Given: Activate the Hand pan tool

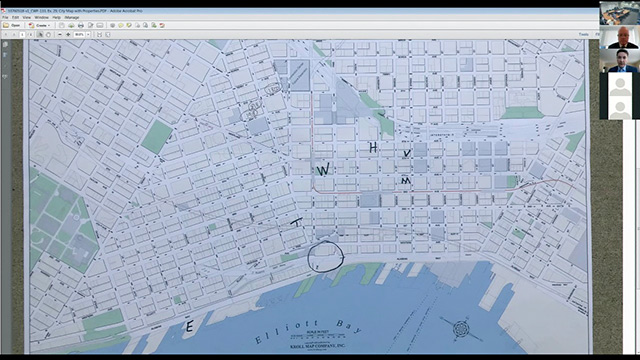Looking at the screenshot, I should pyautogui.click(x=48, y=35).
